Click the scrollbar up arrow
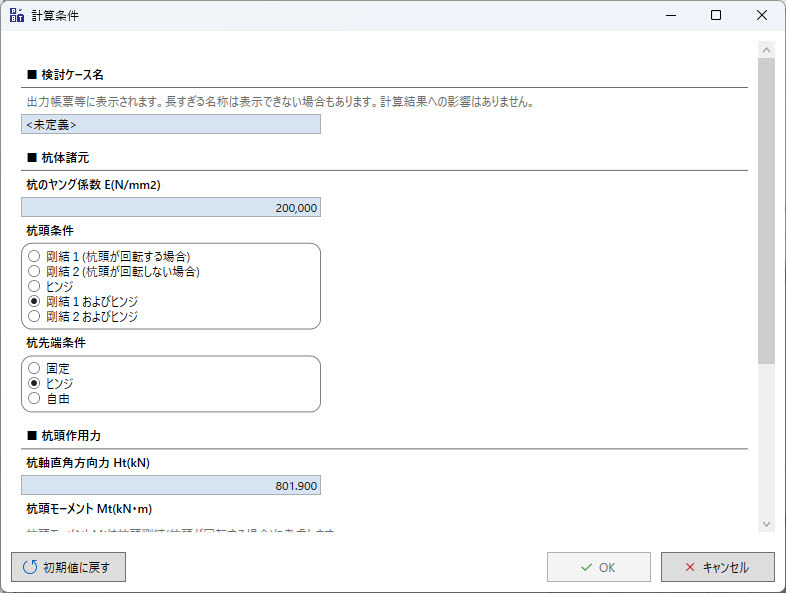 (766, 49)
